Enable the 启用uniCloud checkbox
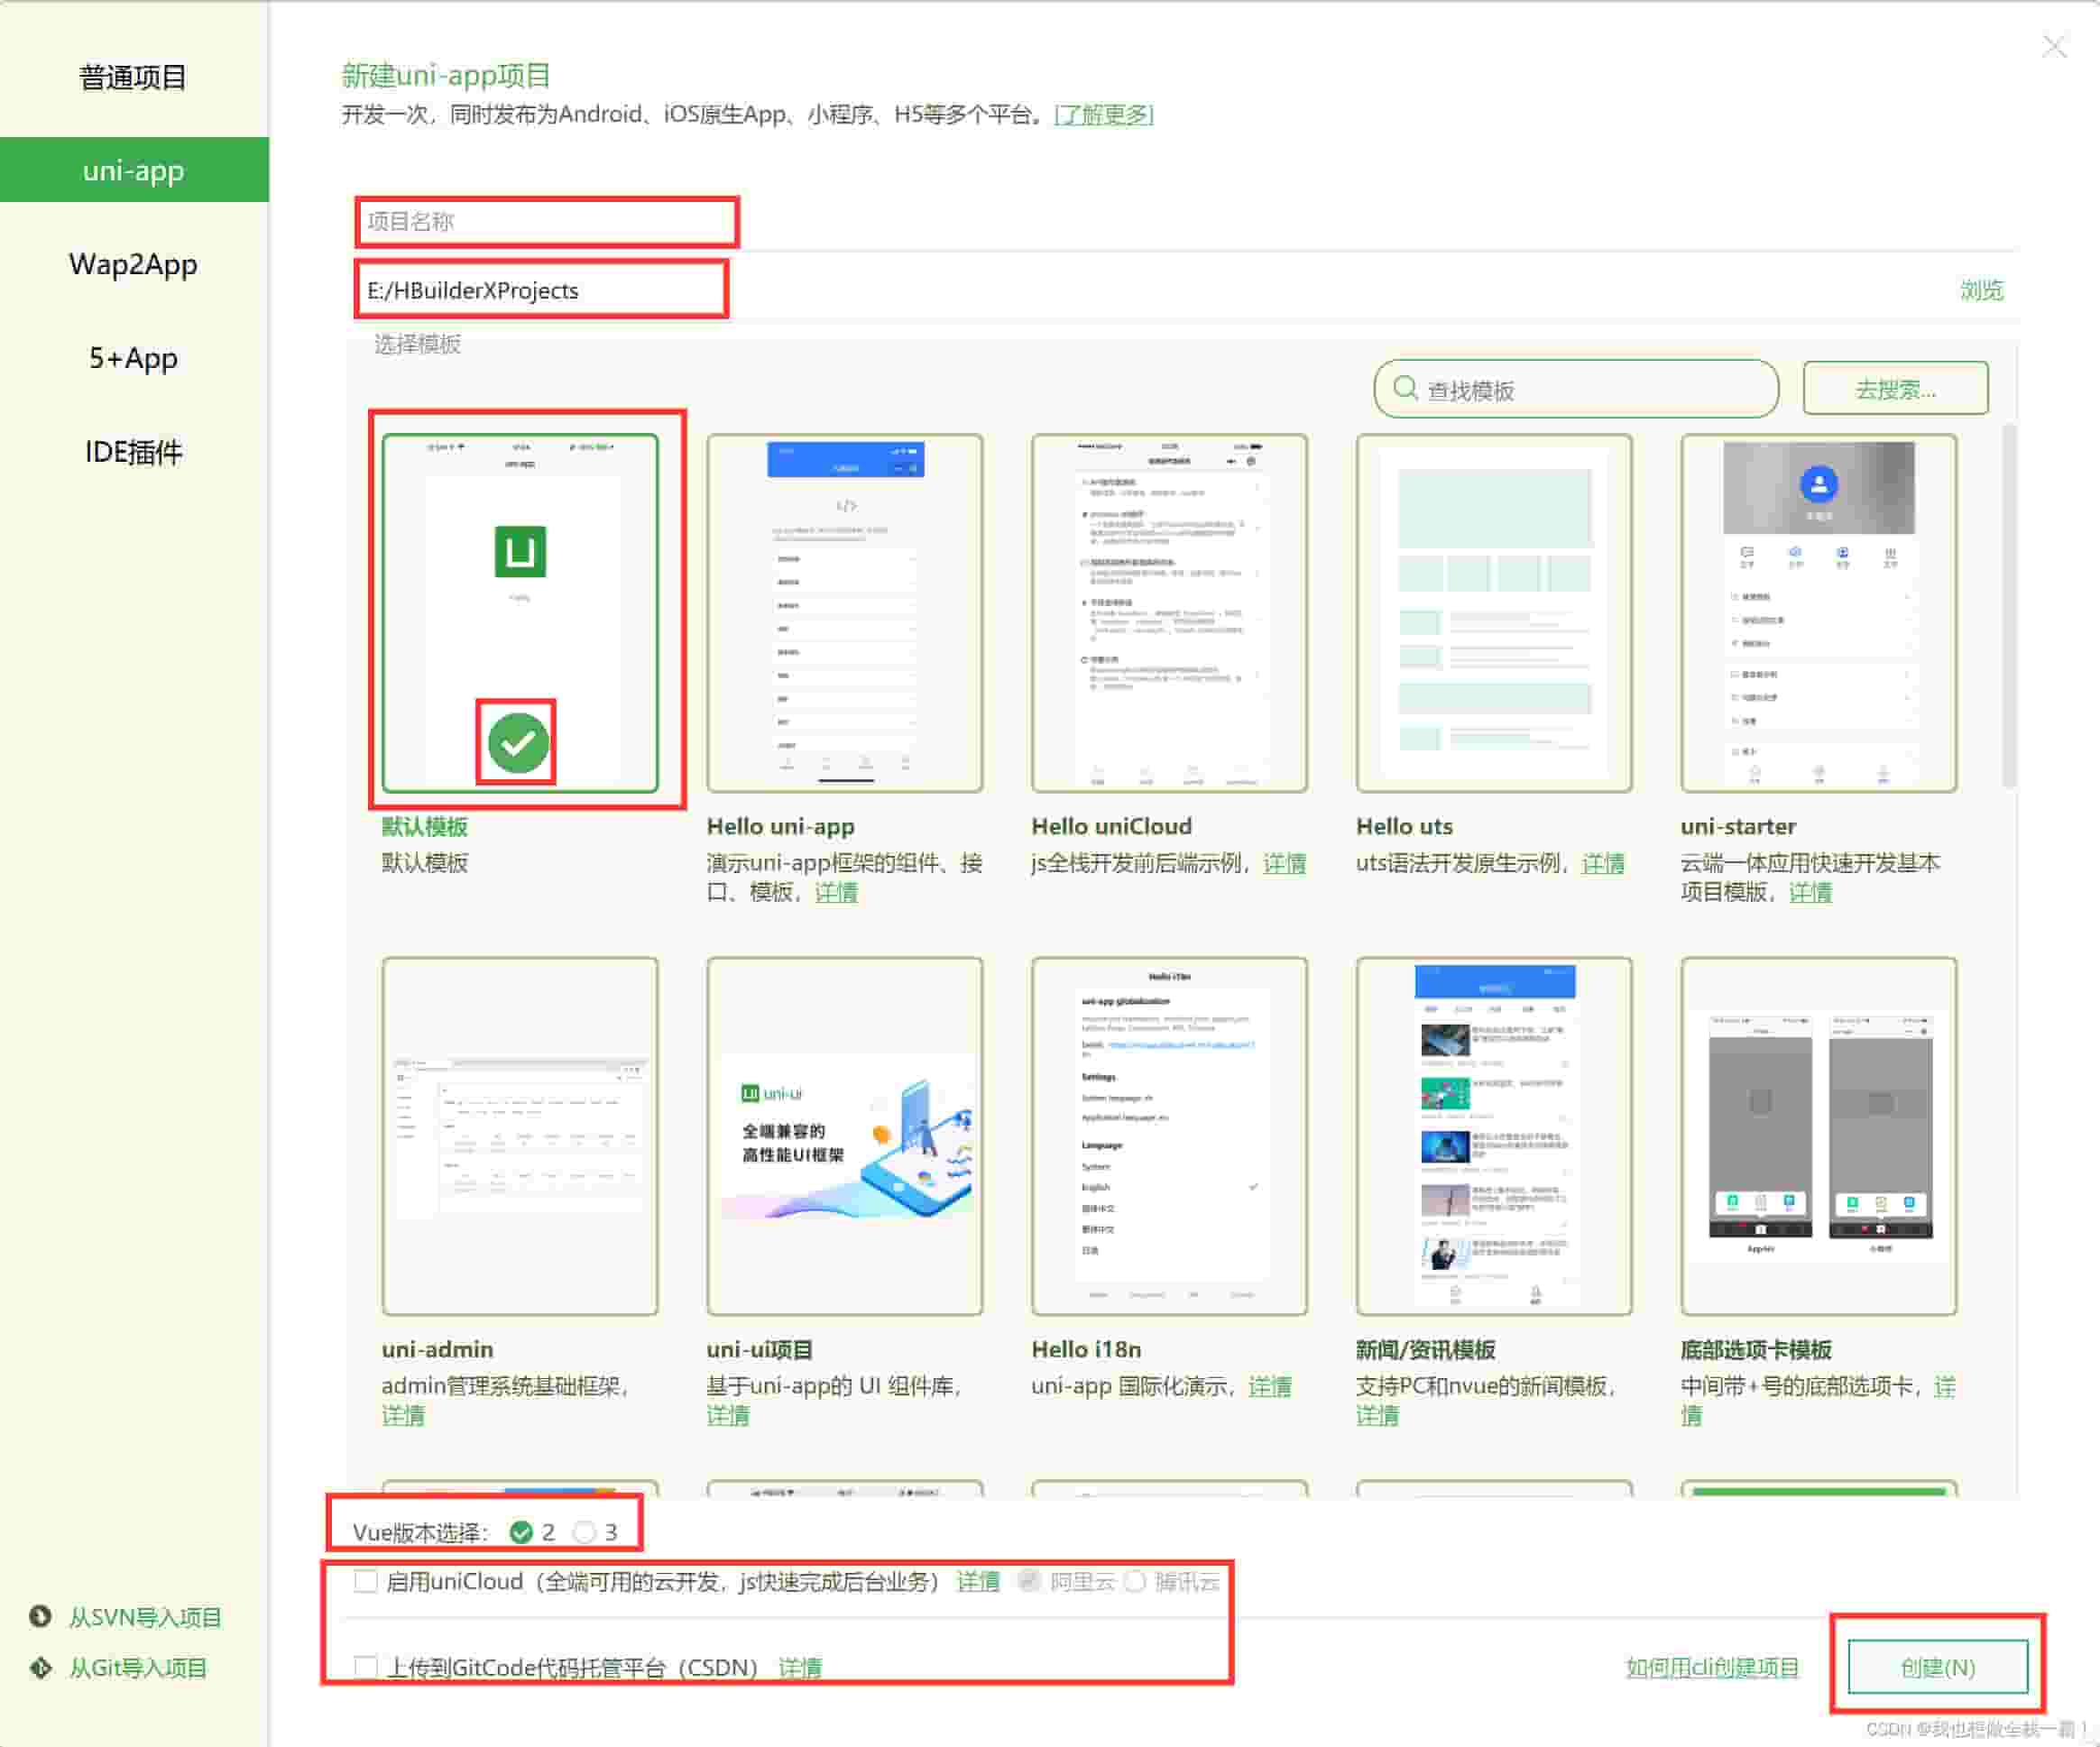Image resolution: width=2100 pixels, height=1747 pixels. (x=366, y=1581)
